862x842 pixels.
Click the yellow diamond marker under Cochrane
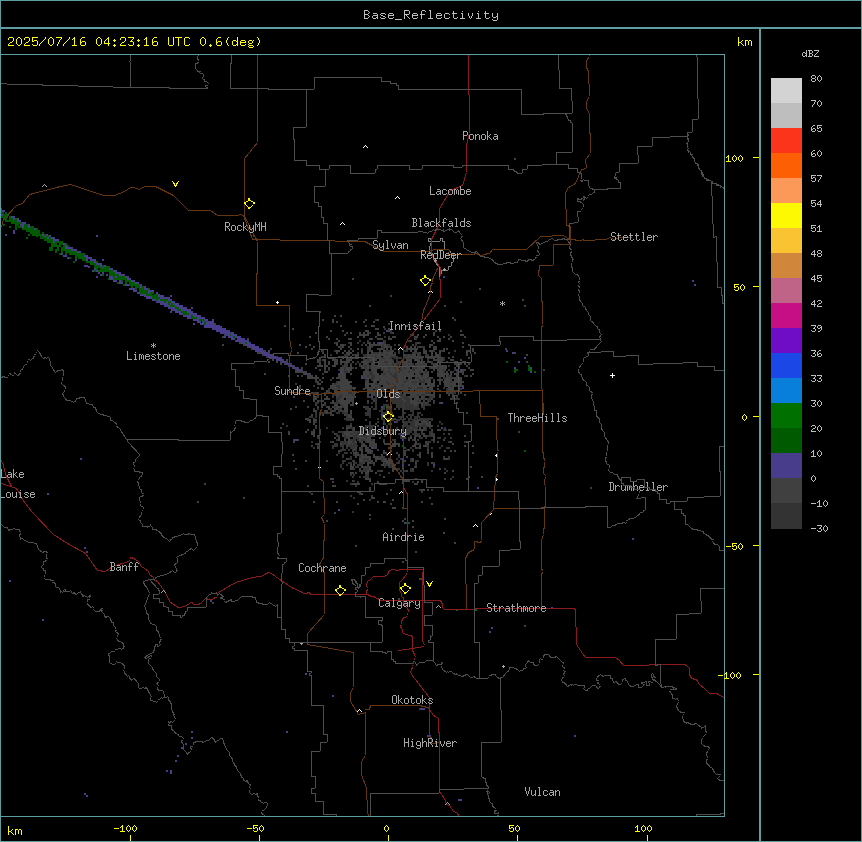pos(340,590)
